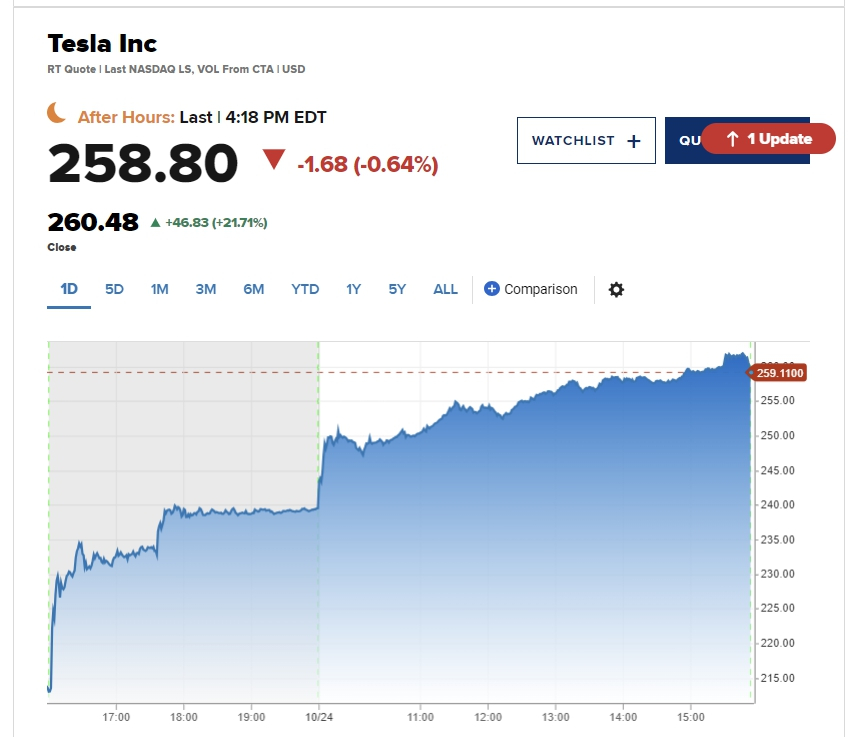This screenshot has width=851, height=737.
Task: Click the up arrow in 1 Update pill
Action: click(732, 139)
